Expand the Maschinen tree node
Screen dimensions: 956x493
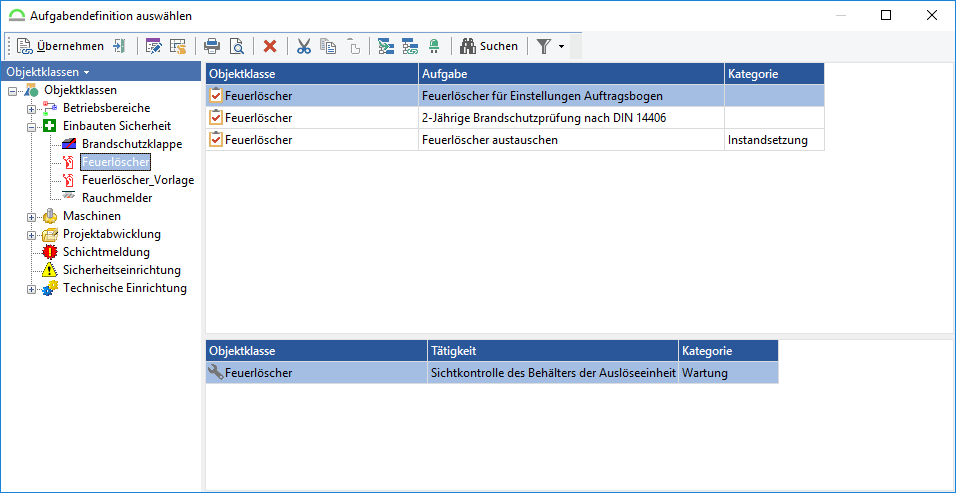pyautogui.click(x=32, y=216)
